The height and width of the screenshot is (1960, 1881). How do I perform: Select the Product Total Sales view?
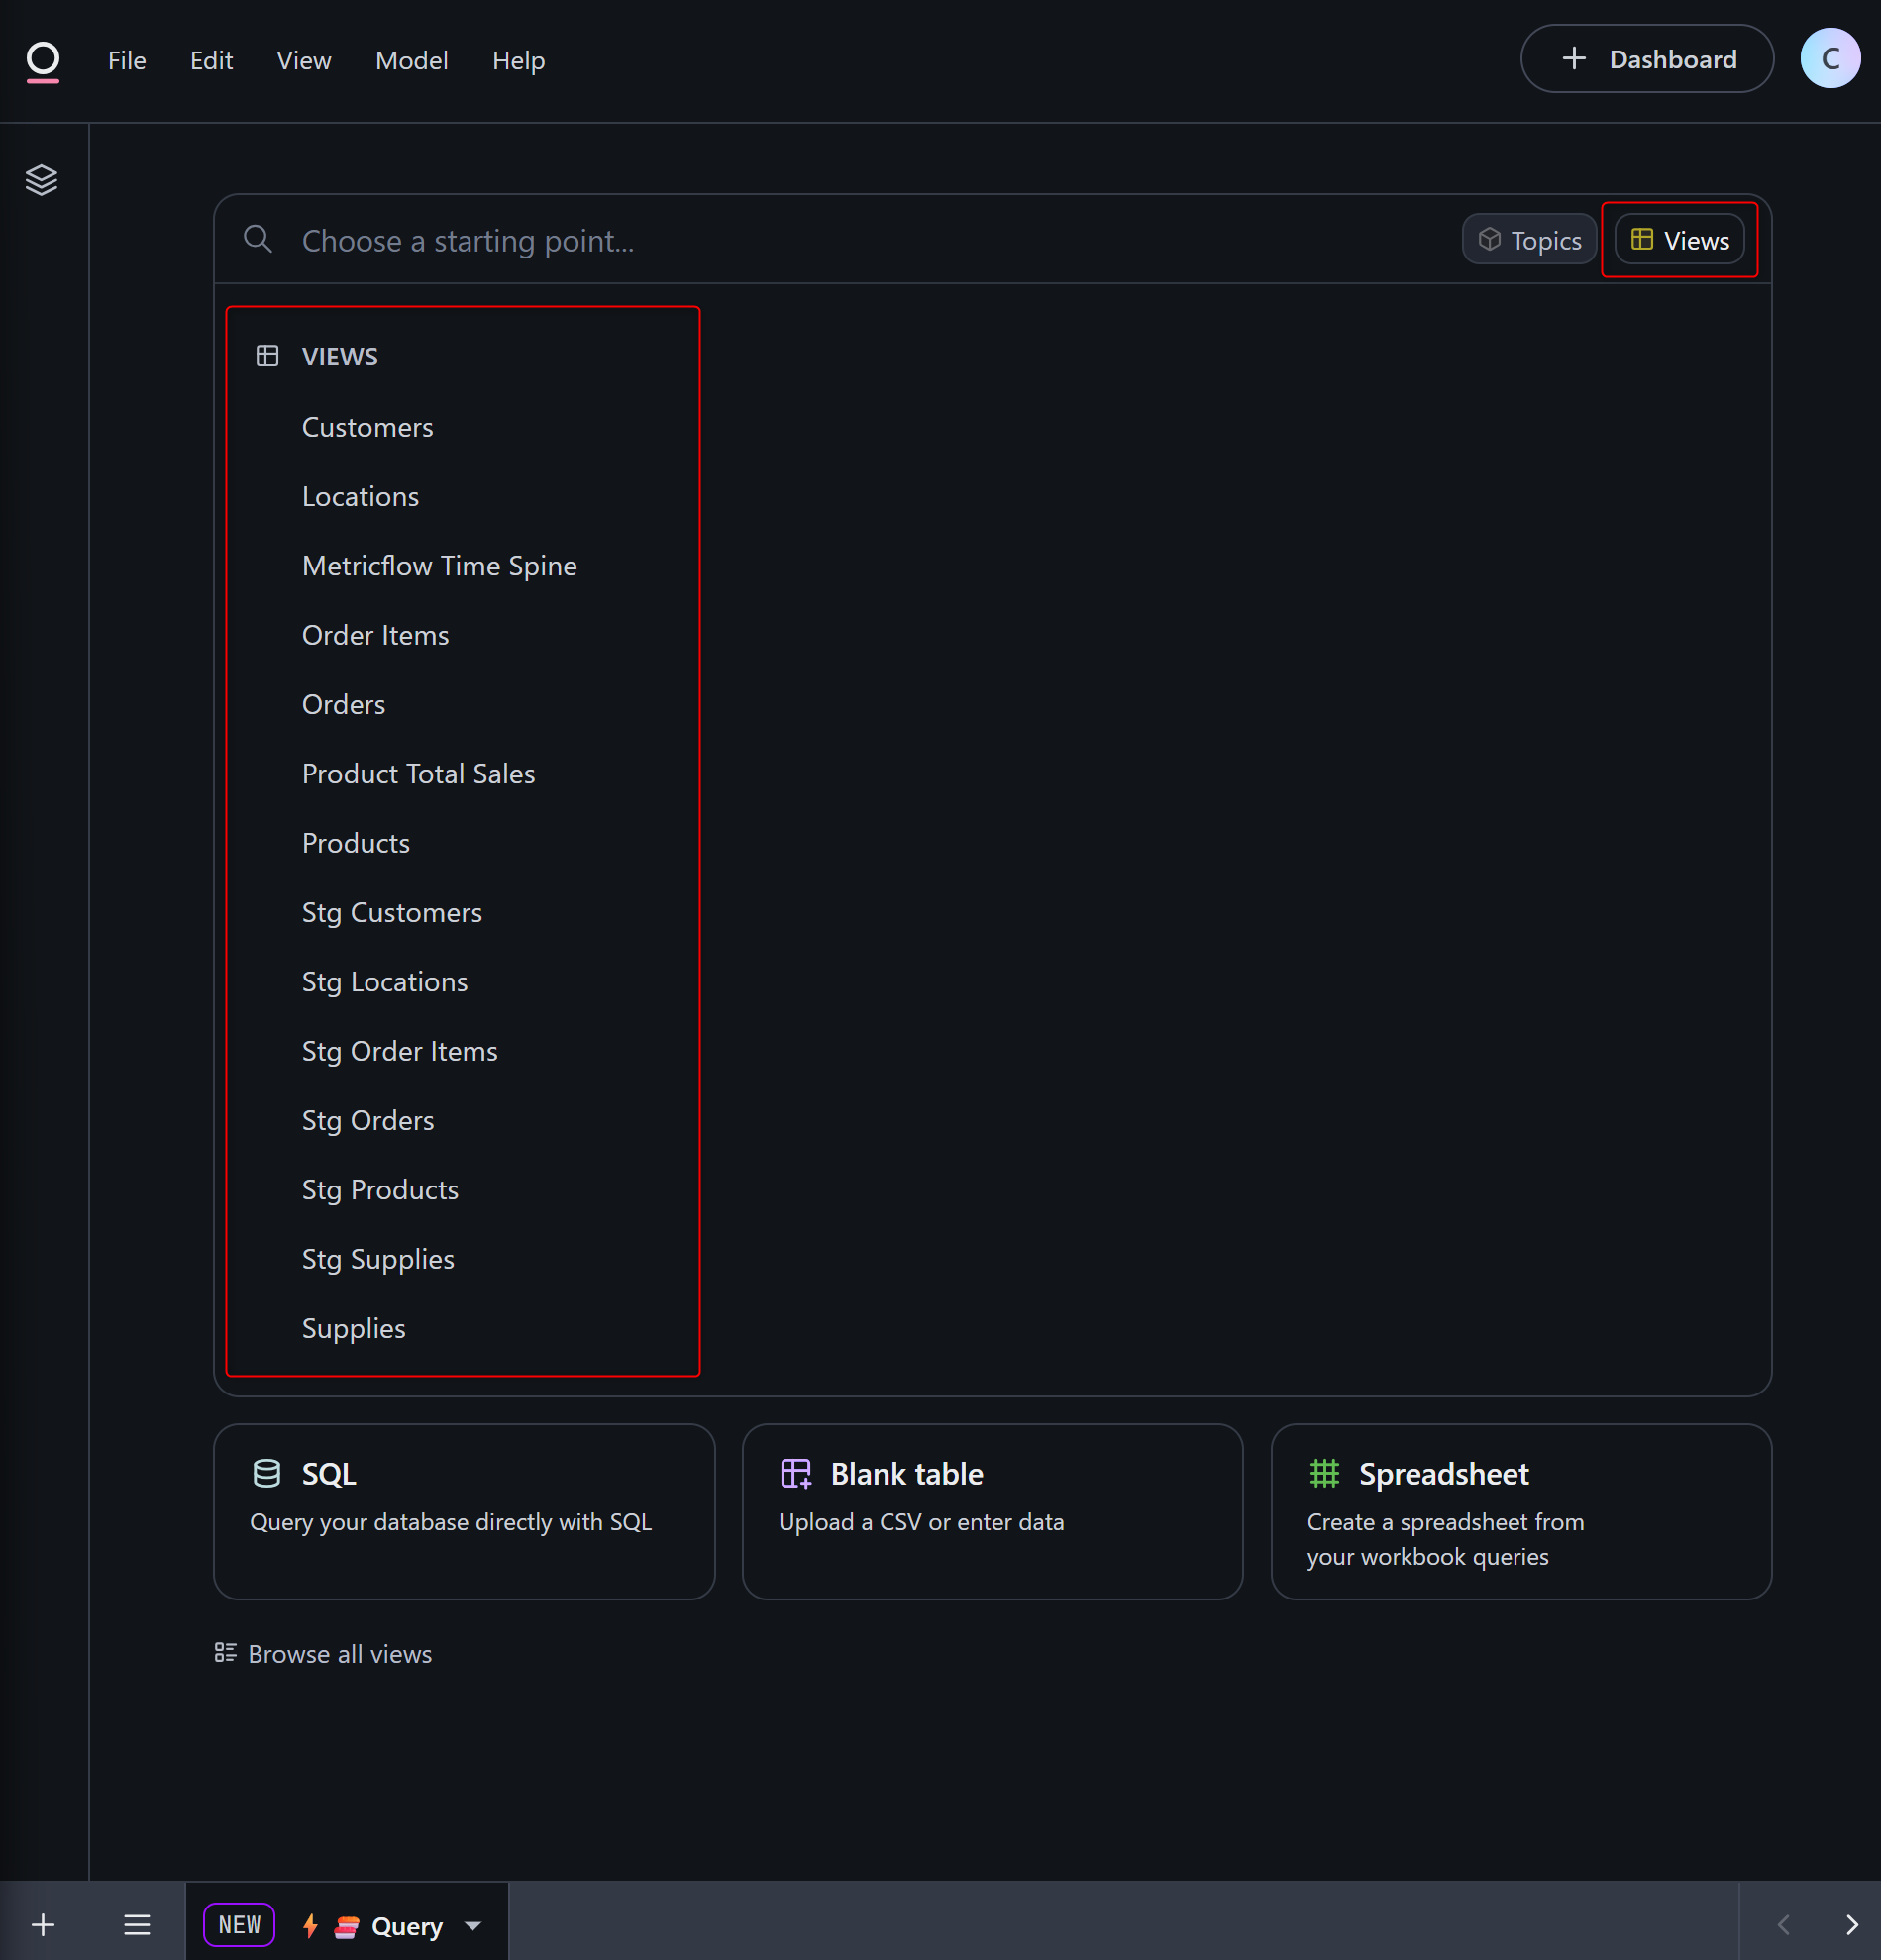pos(418,774)
